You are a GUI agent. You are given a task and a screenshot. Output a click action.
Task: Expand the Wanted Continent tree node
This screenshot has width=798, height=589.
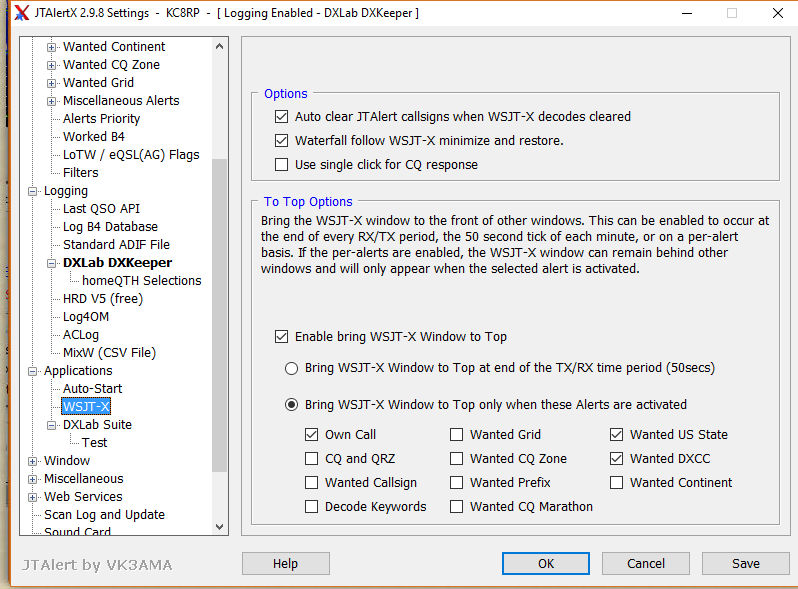(x=51, y=47)
